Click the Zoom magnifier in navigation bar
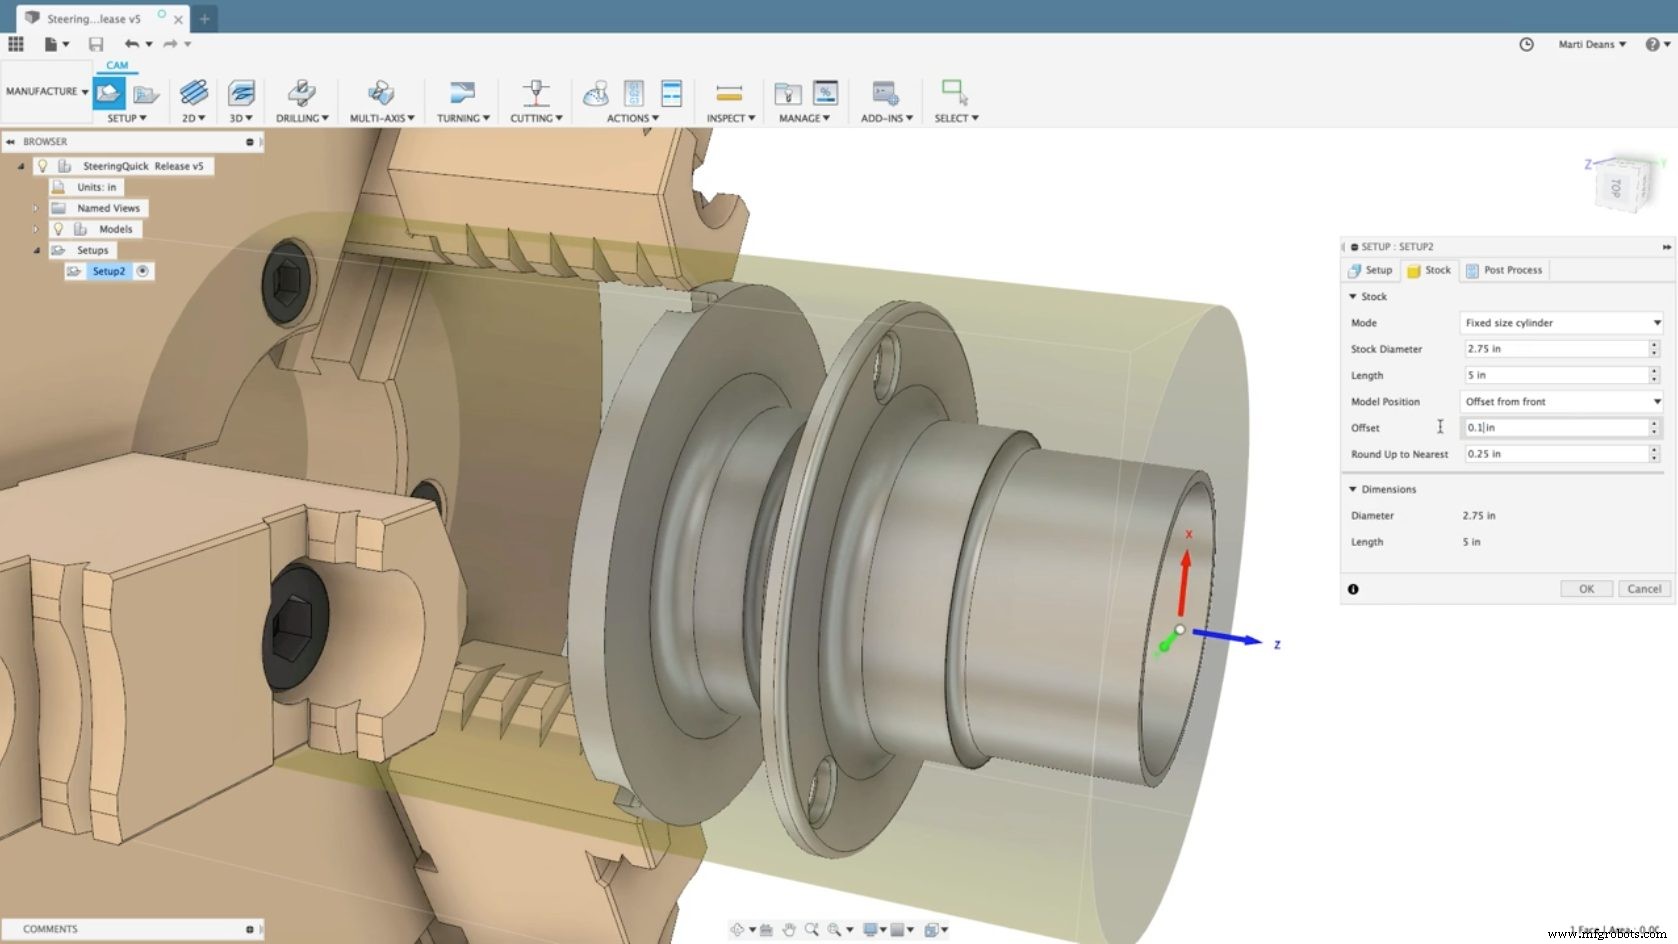1678x944 pixels. [813, 930]
